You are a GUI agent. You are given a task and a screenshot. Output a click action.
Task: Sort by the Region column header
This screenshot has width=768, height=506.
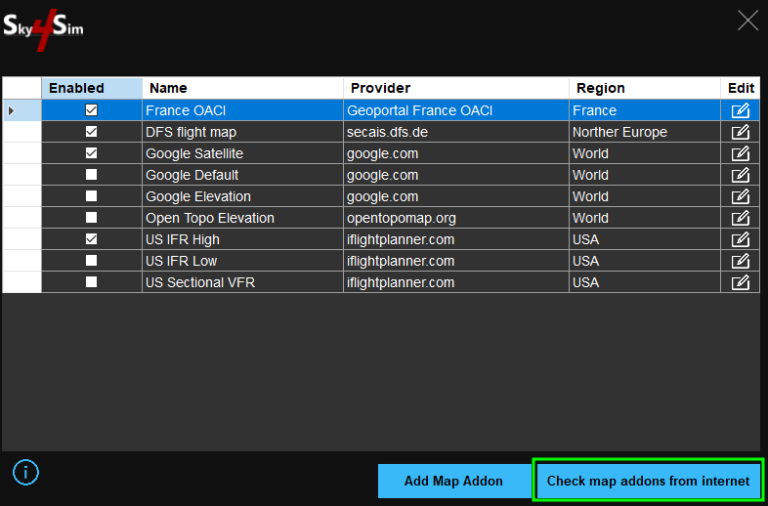tap(645, 88)
